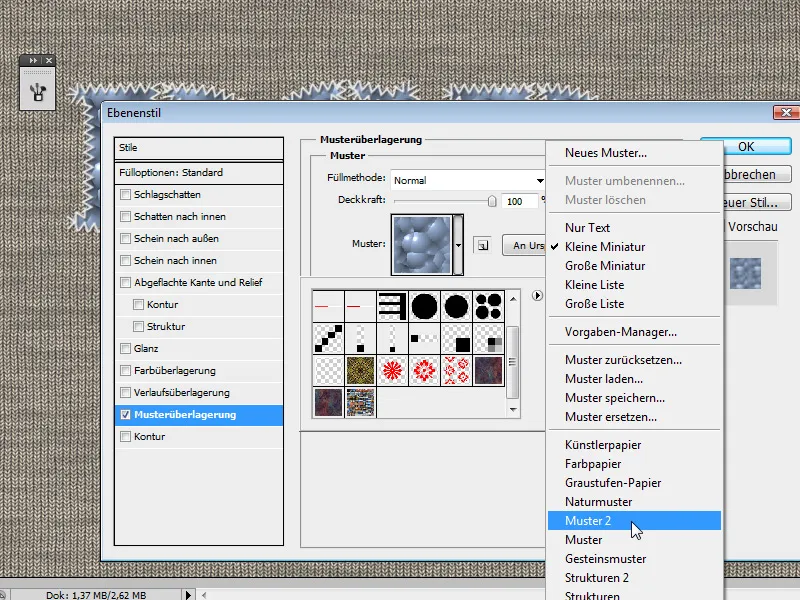The height and width of the screenshot is (600, 800).
Task: Click the Deckkraft opacity slider handle
Action: point(492,201)
